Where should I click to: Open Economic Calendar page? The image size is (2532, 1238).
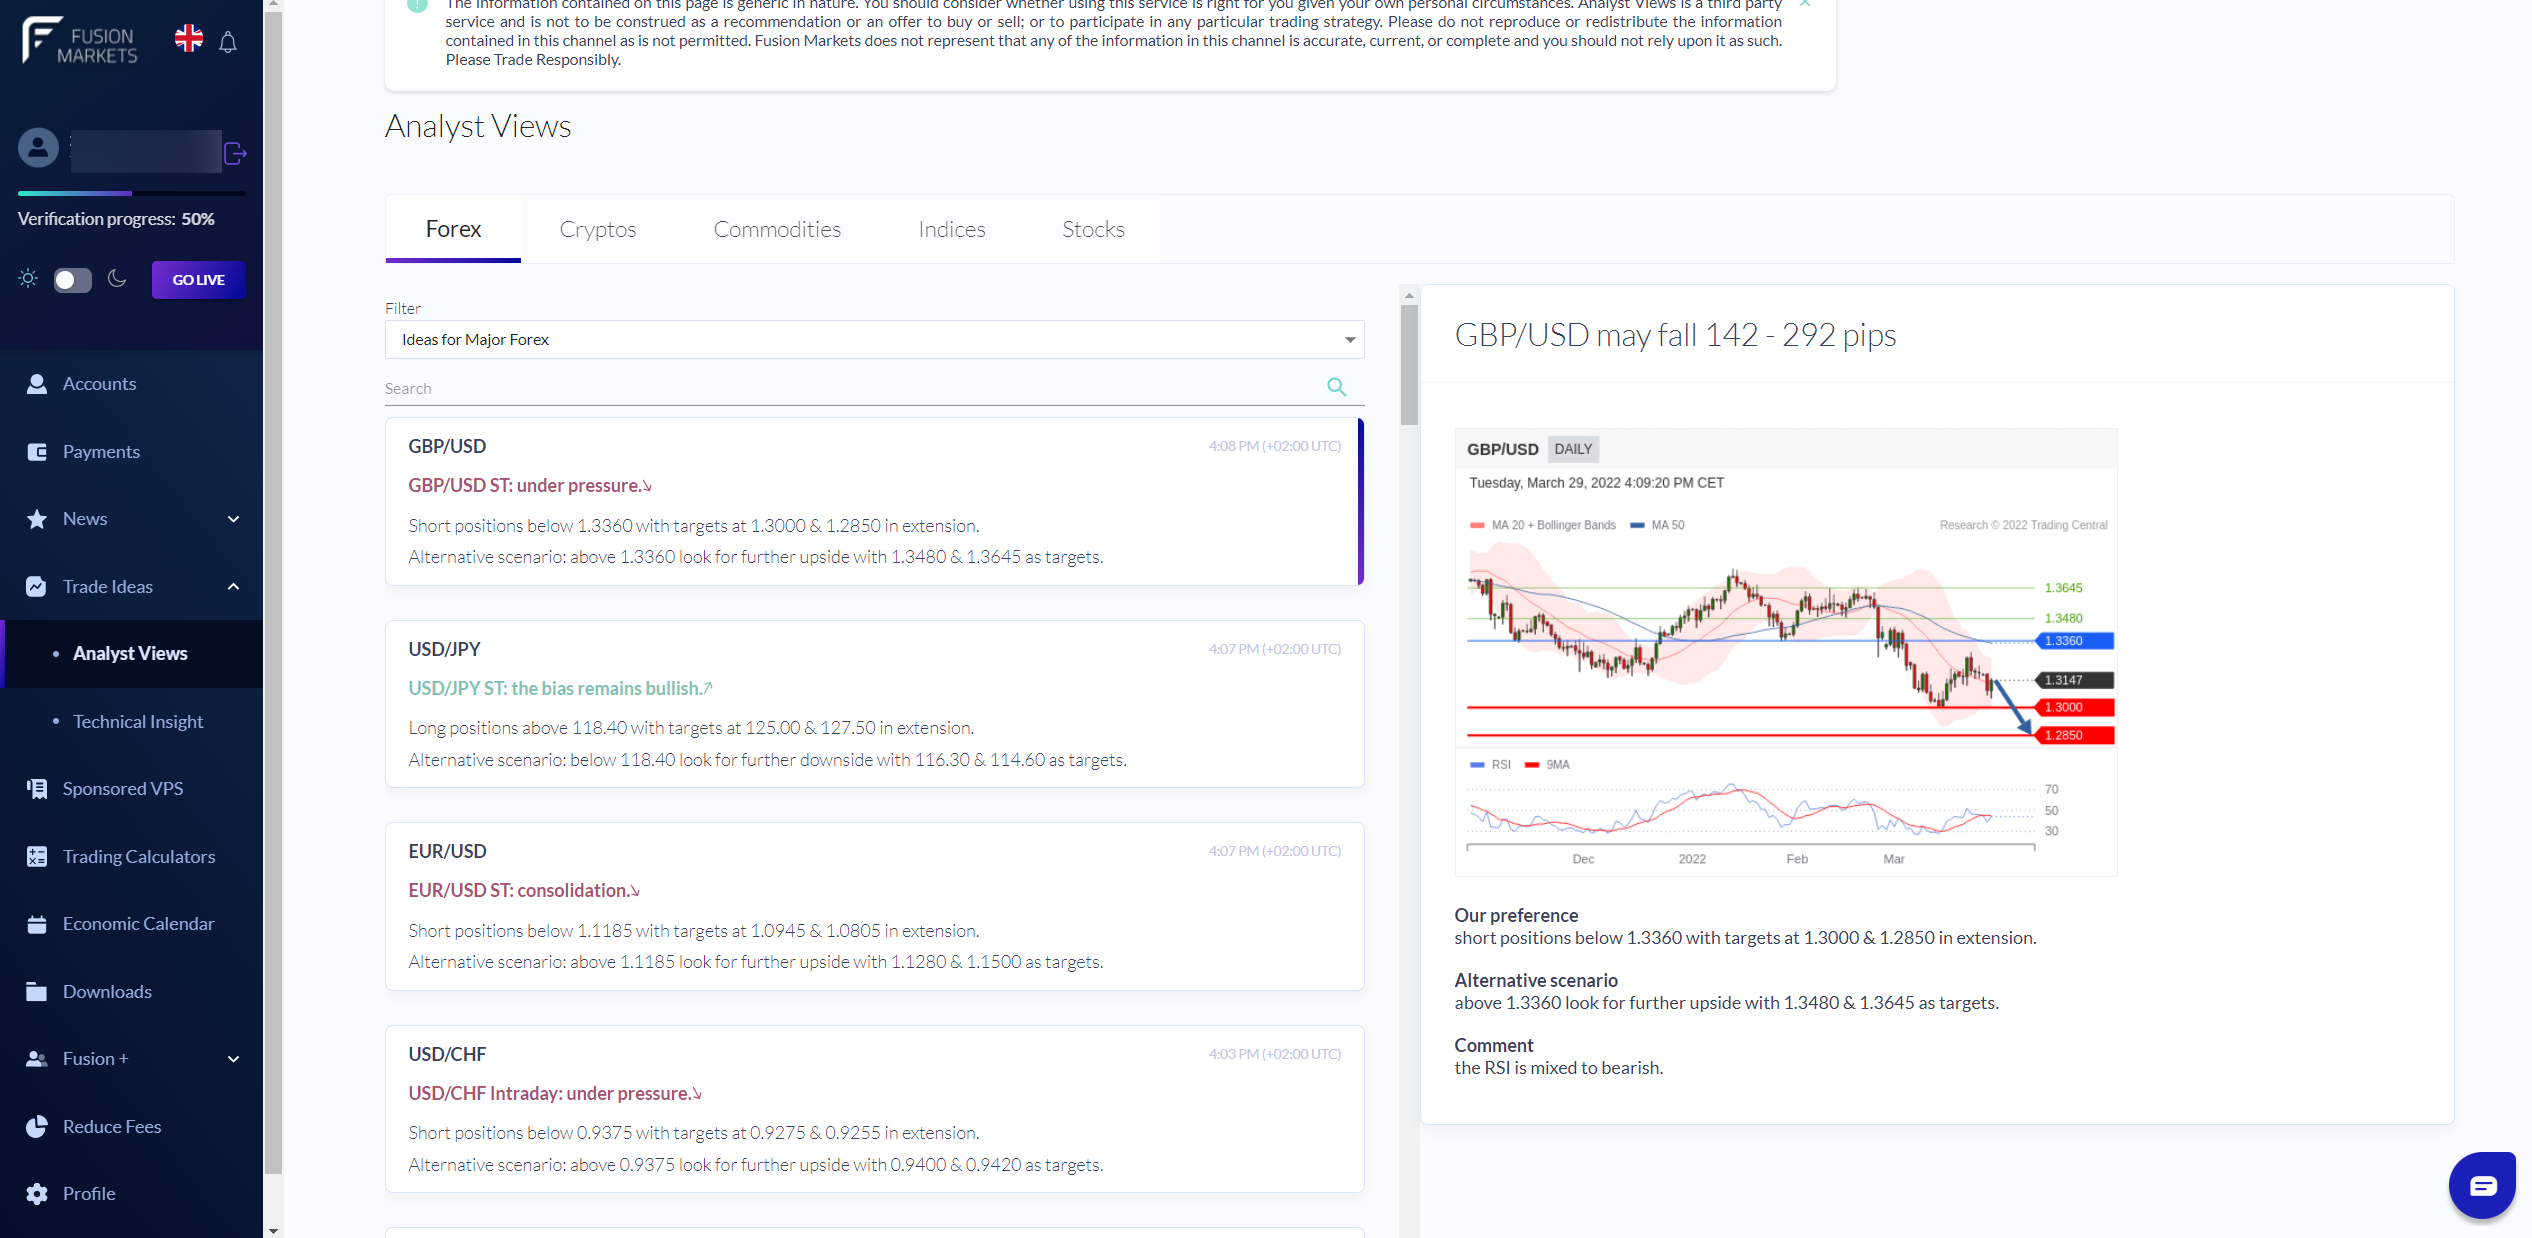pyautogui.click(x=132, y=924)
